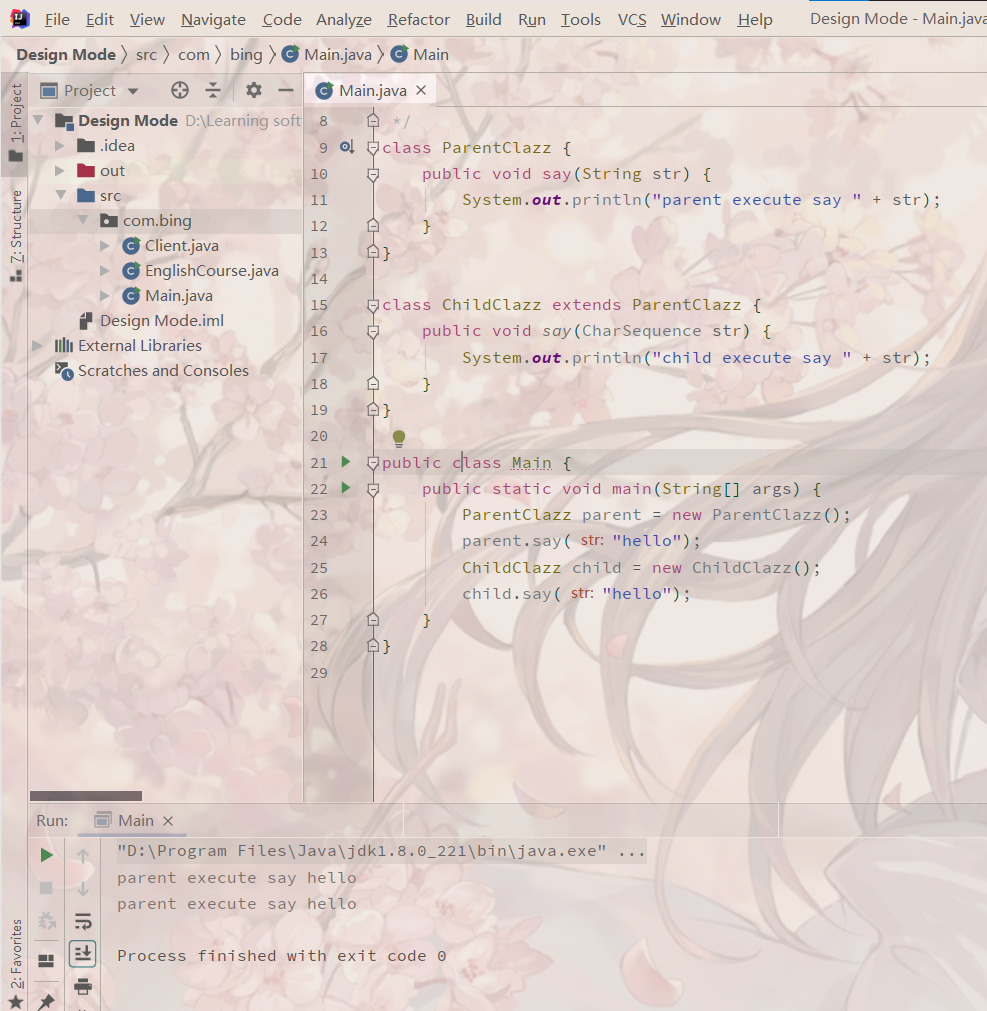Expand EnglishCourse.java node
Viewport: 987px width, 1011px height.
[x=104, y=271]
